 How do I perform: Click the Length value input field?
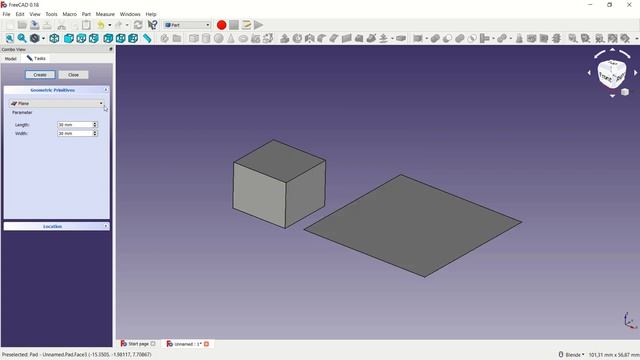75,124
